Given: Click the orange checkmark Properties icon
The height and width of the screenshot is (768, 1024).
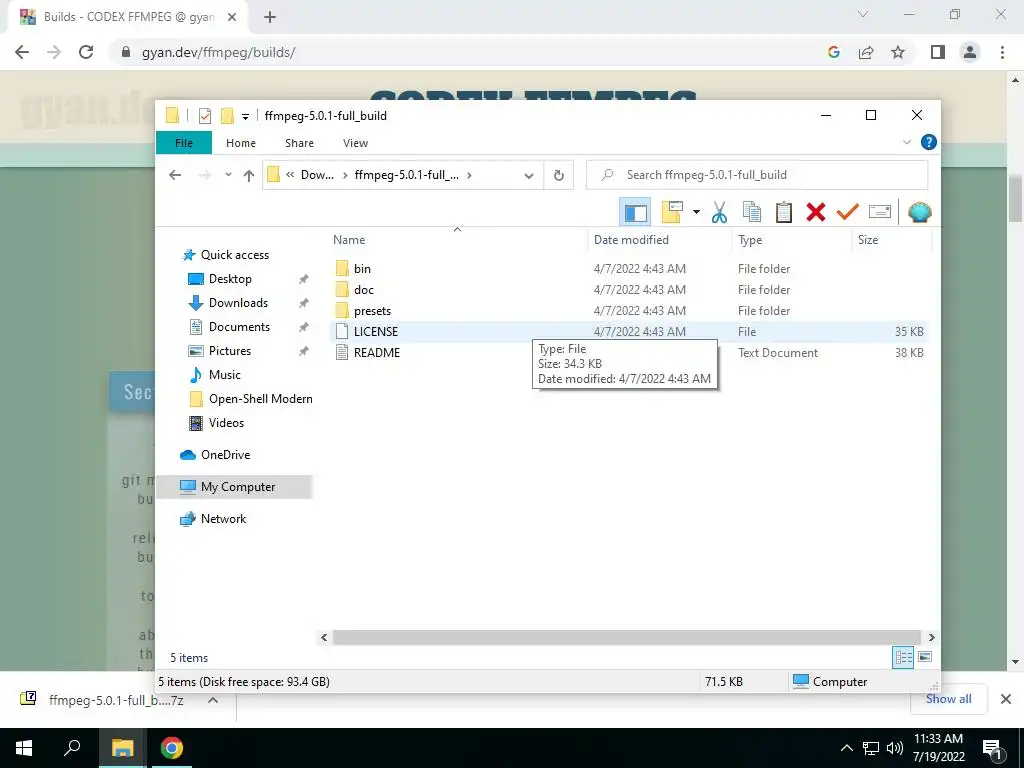Looking at the screenshot, I should pyautogui.click(x=848, y=212).
